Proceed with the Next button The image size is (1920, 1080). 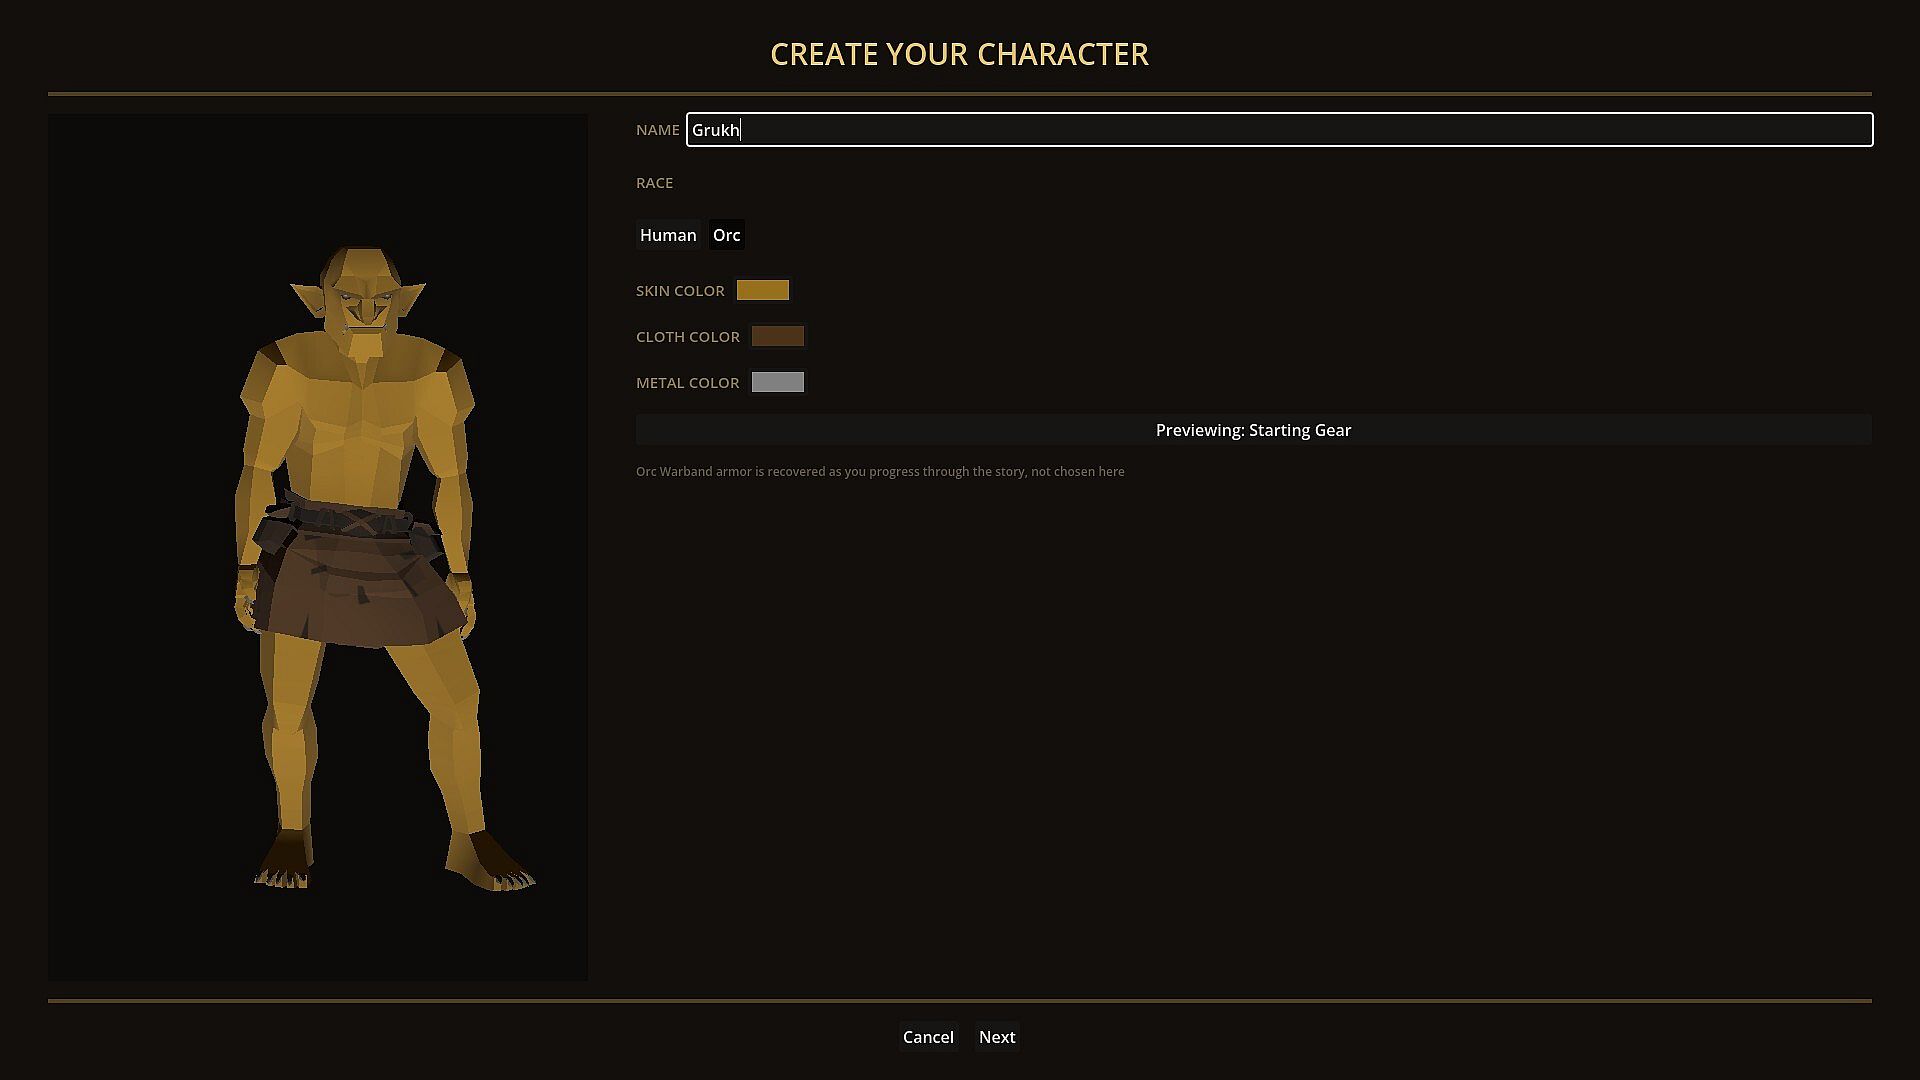[997, 1037]
